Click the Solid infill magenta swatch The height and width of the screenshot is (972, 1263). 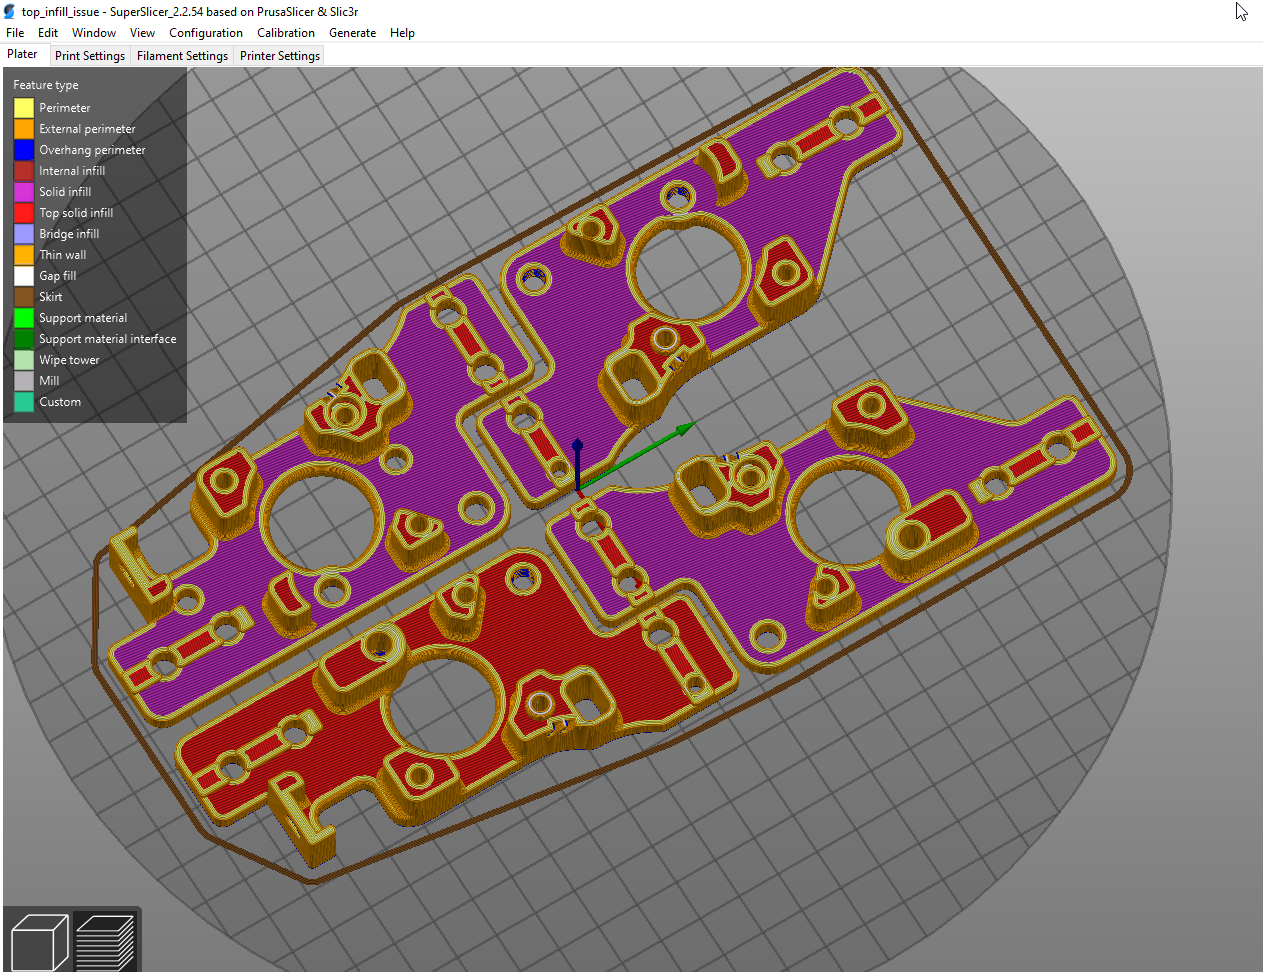24,192
